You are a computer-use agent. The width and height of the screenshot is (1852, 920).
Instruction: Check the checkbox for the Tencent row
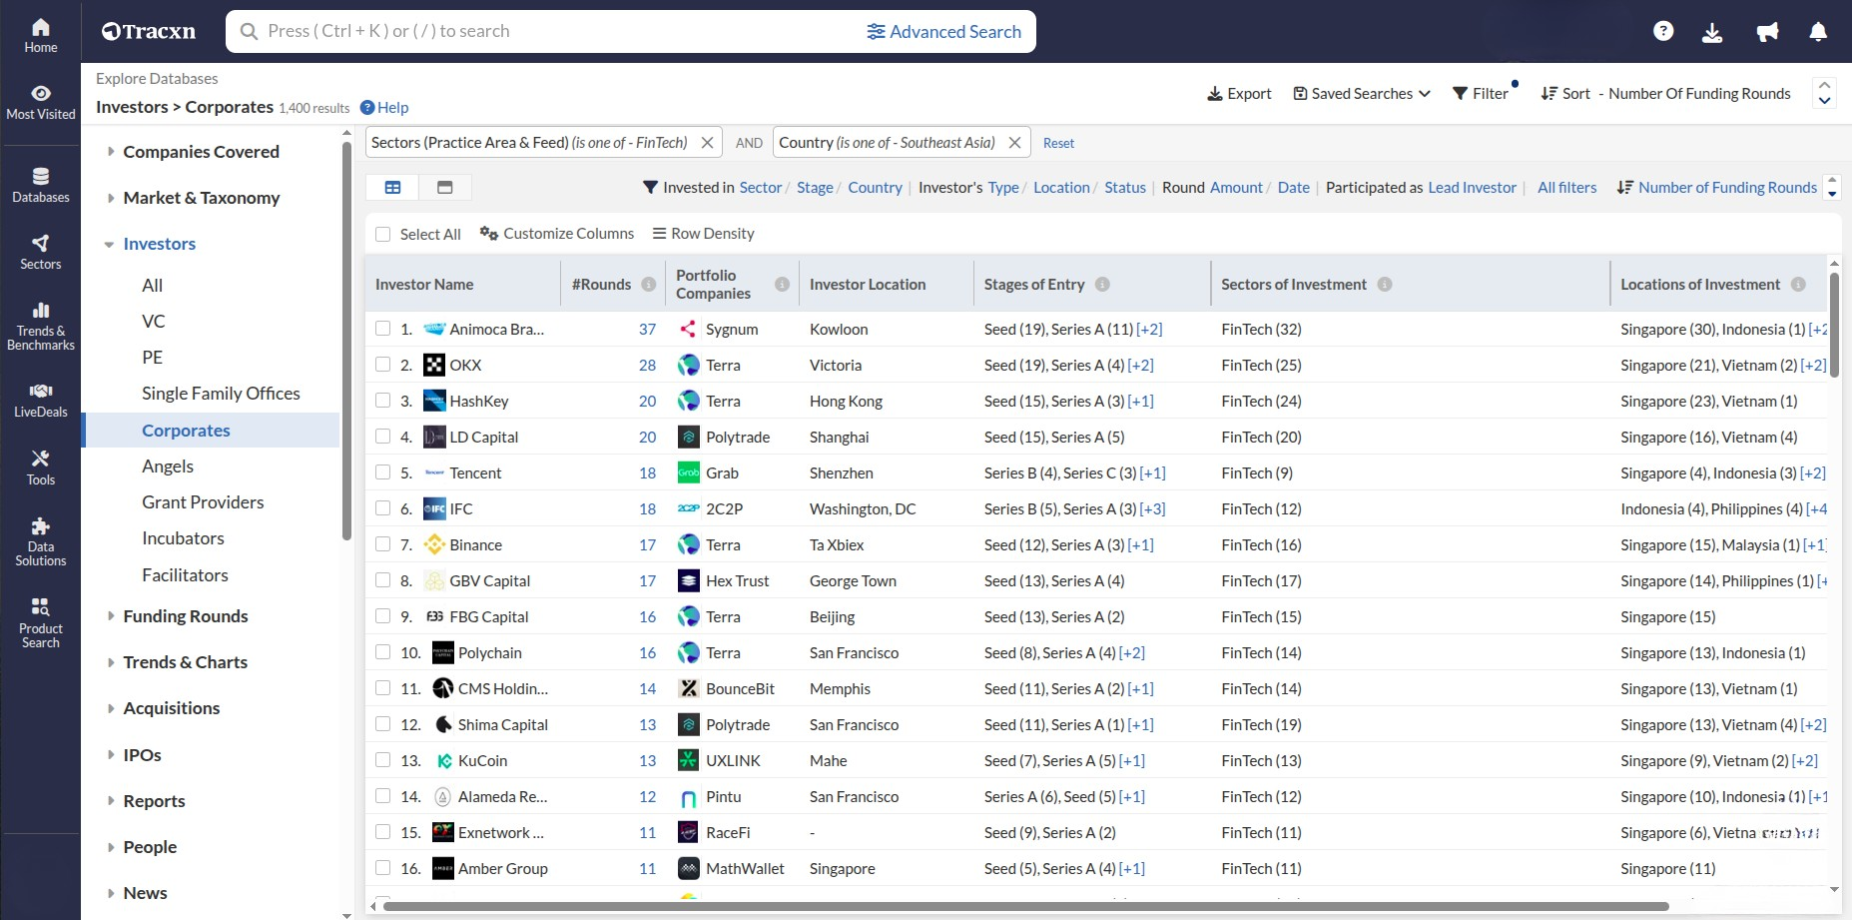click(383, 472)
